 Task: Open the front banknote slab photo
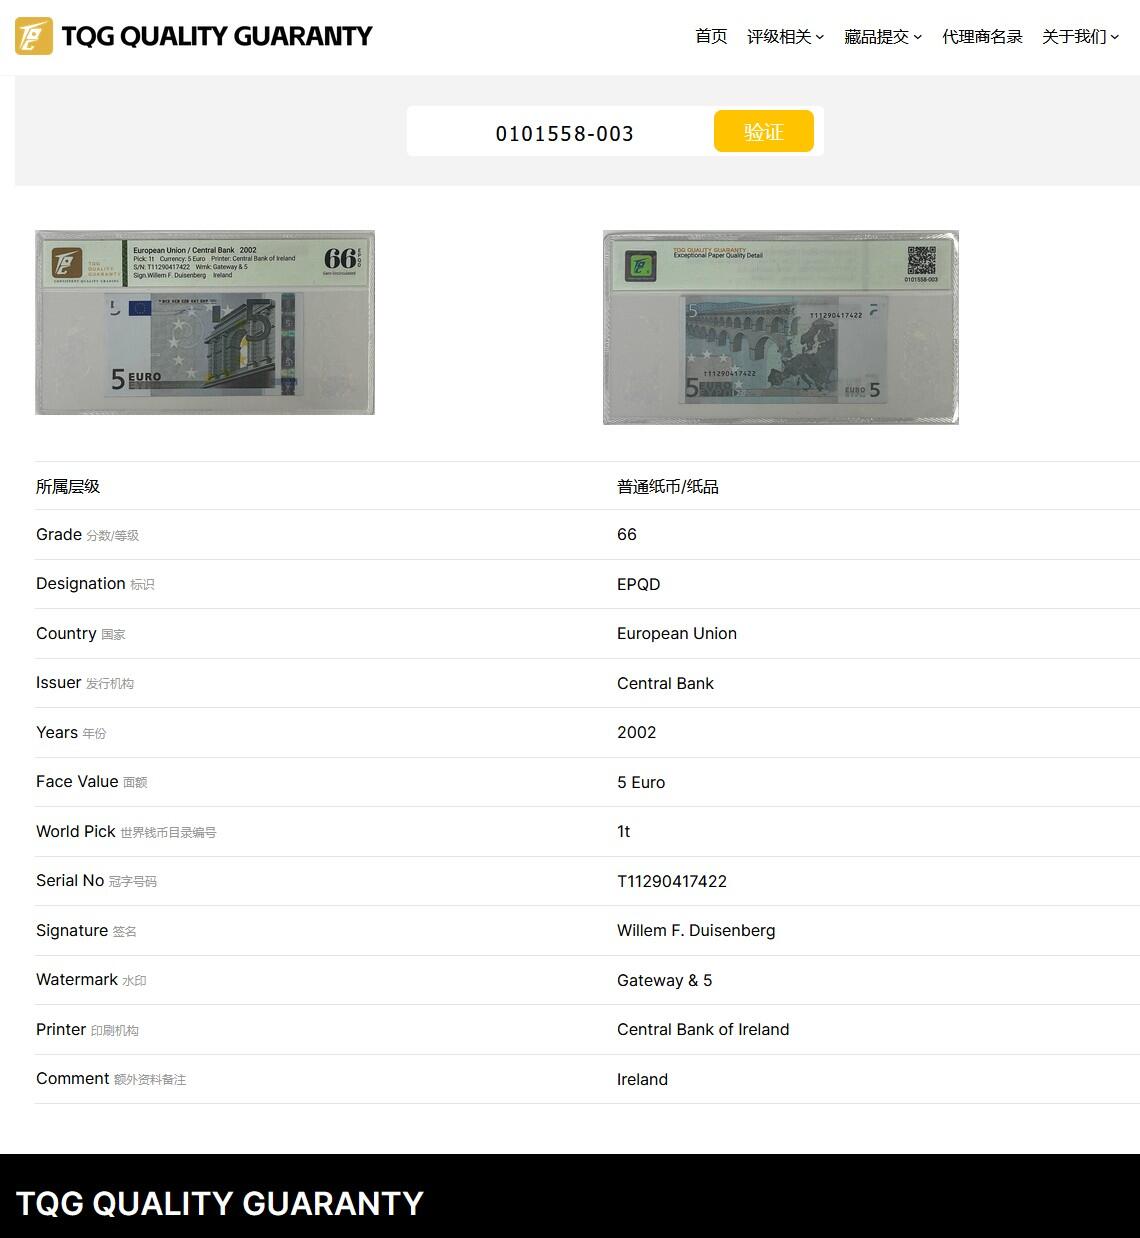pos(205,322)
